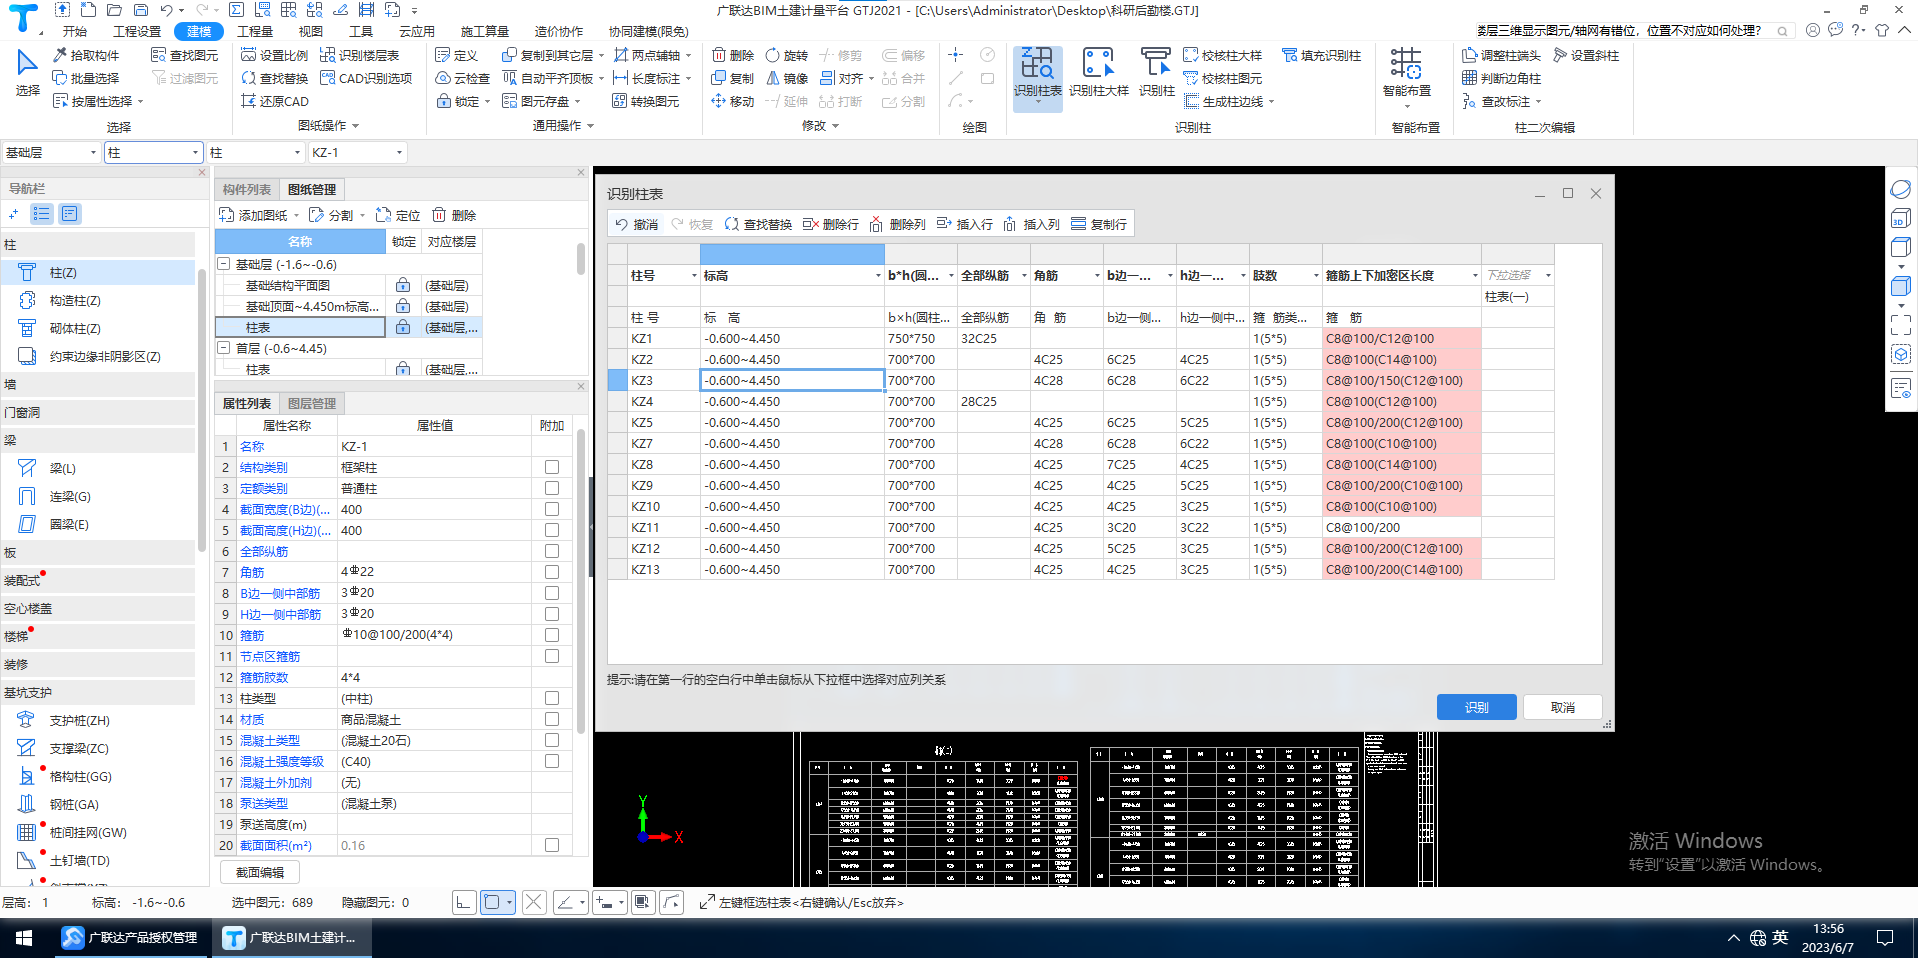Toggle 附加 checkbox for 定额类别 row
The image size is (1918, 958).
point(552,488)
